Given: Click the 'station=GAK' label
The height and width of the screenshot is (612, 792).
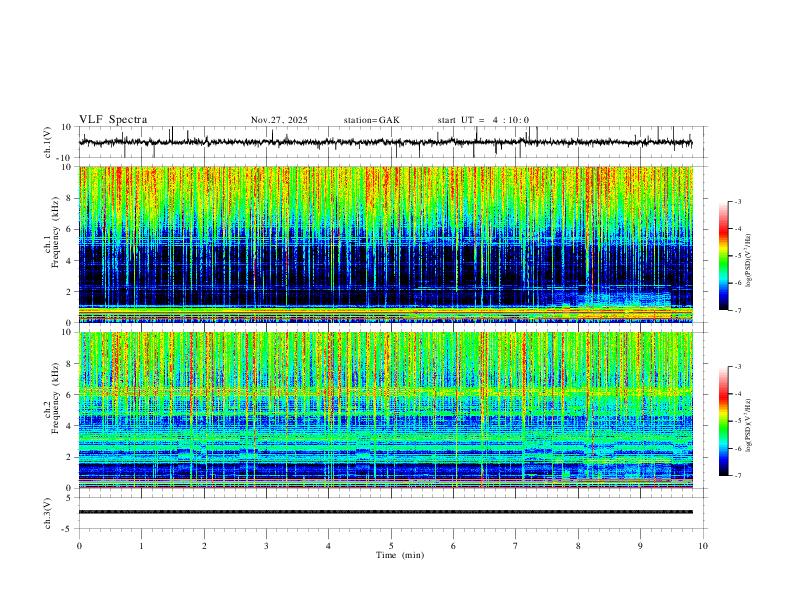Looking at the screenshot, I should tap(372, 120).
